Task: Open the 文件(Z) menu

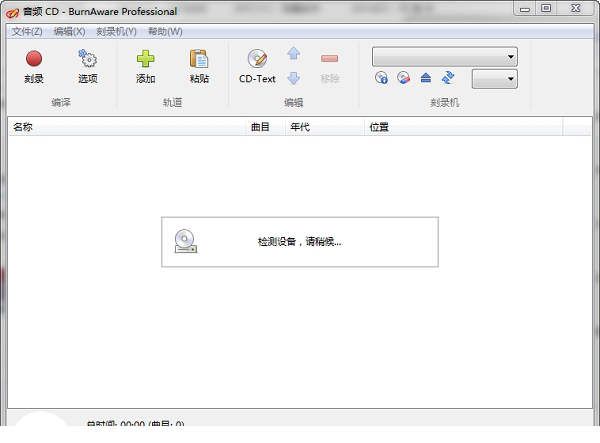Action: [27, 31]
